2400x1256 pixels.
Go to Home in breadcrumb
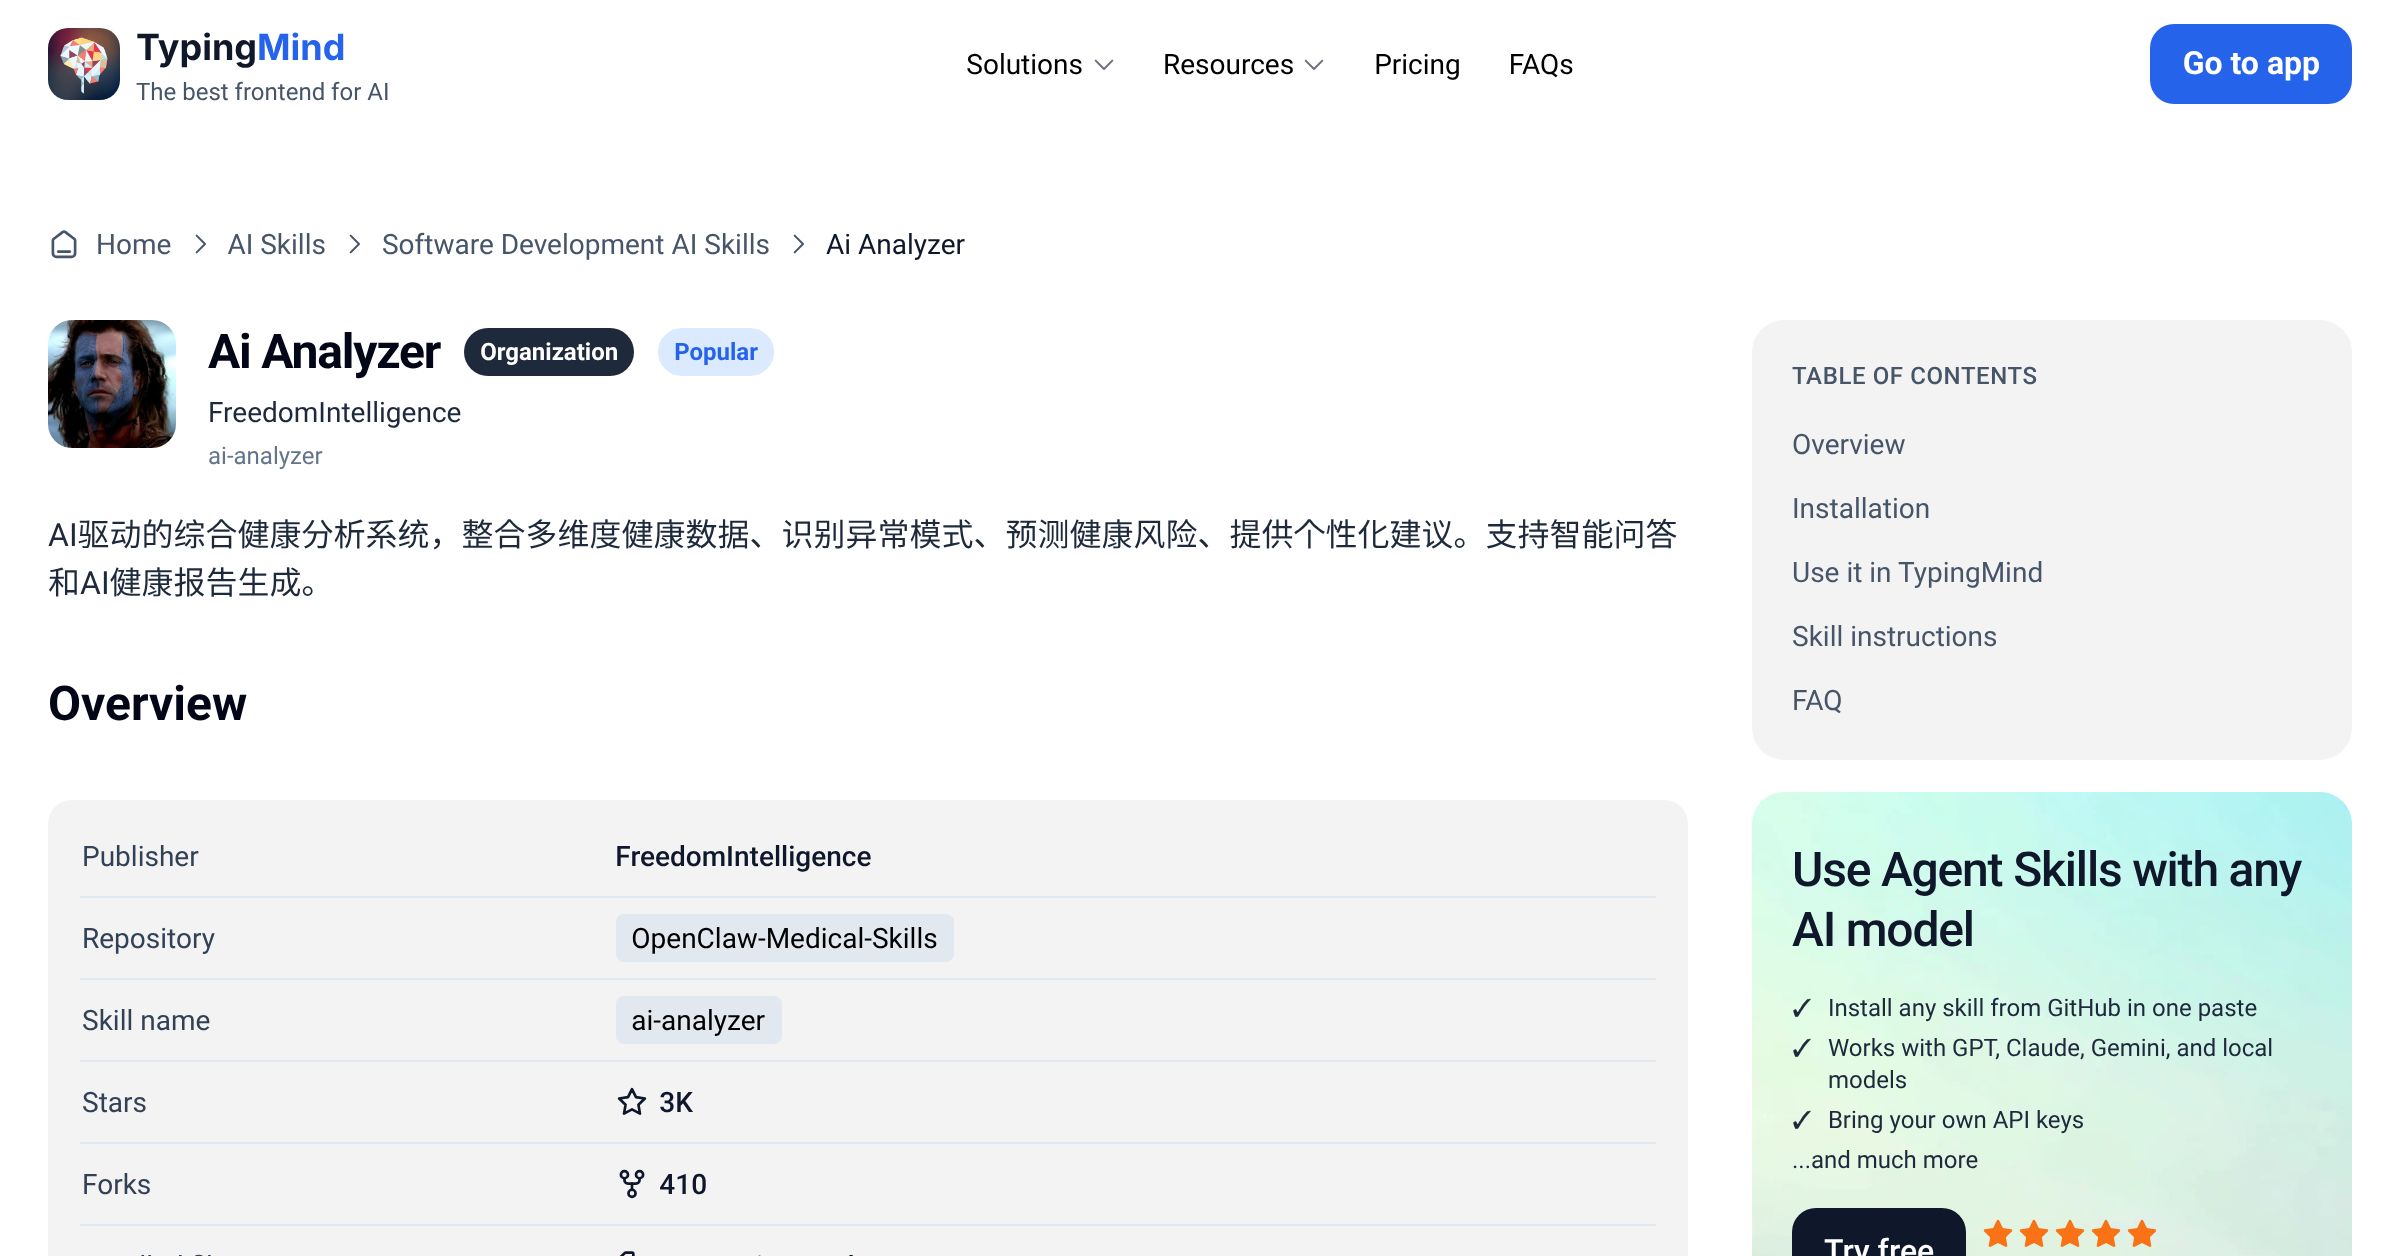133,244
